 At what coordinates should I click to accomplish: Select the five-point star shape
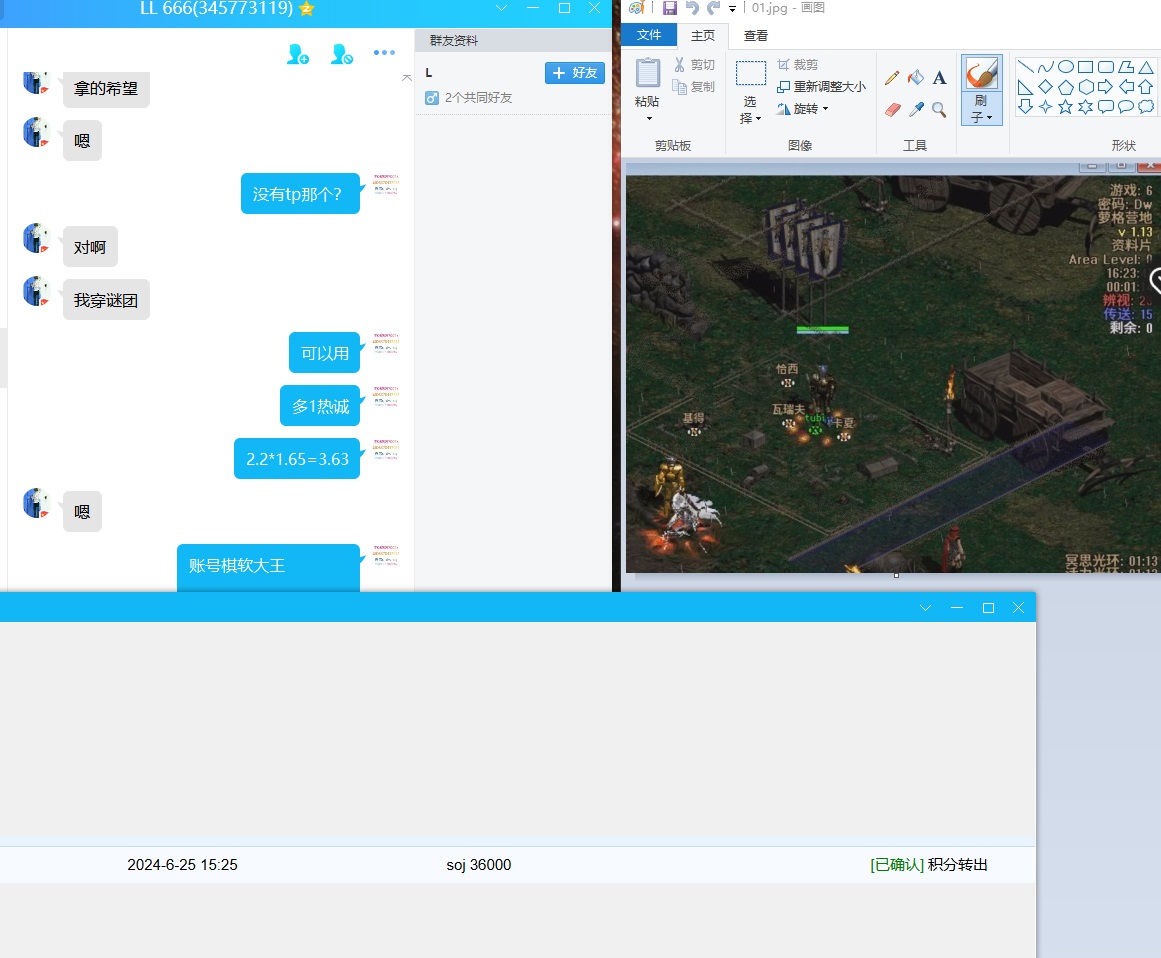(x=1065, y=107)
